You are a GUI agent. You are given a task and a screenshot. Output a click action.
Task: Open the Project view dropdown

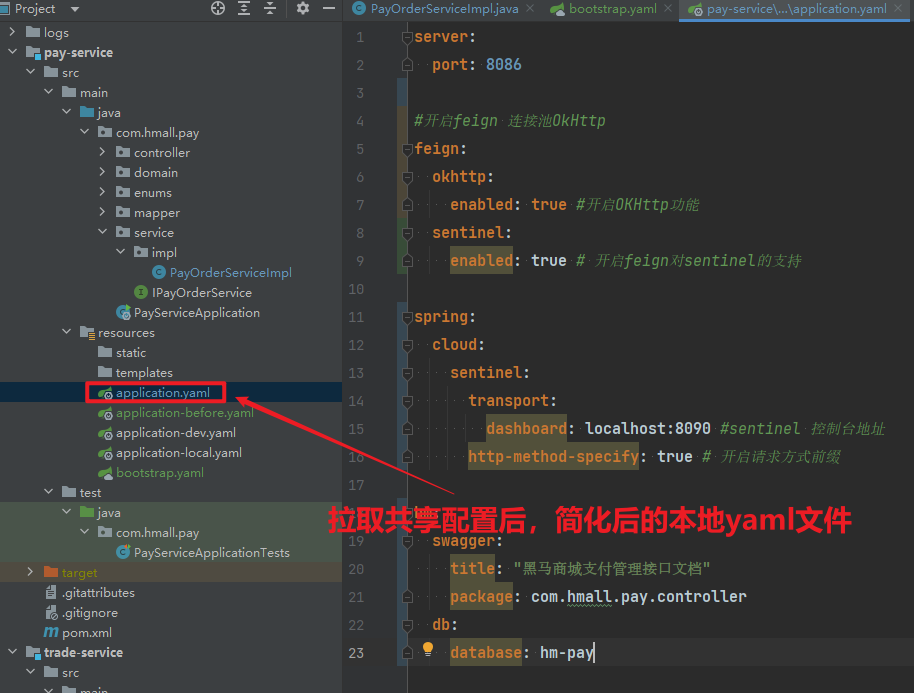pos(74,8)
